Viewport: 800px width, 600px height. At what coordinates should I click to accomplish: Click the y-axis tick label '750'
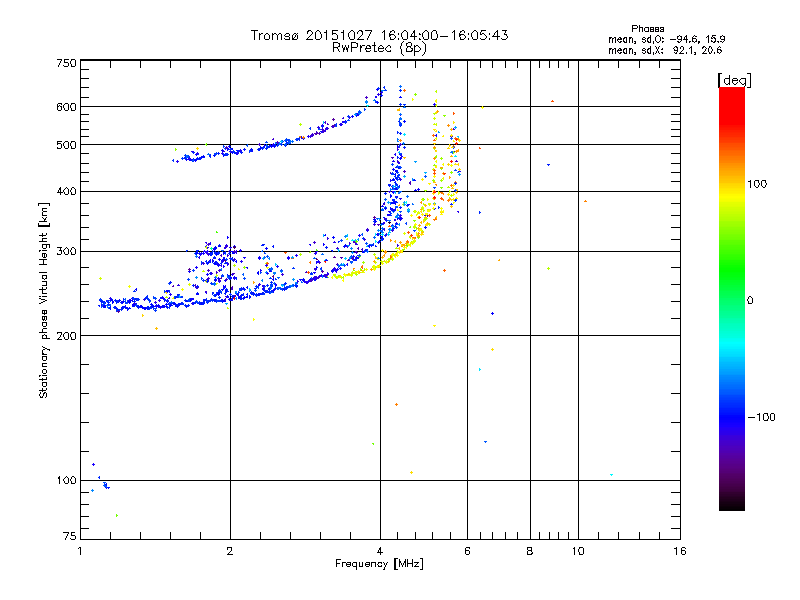pyautogui.click(x=66, y=63)
